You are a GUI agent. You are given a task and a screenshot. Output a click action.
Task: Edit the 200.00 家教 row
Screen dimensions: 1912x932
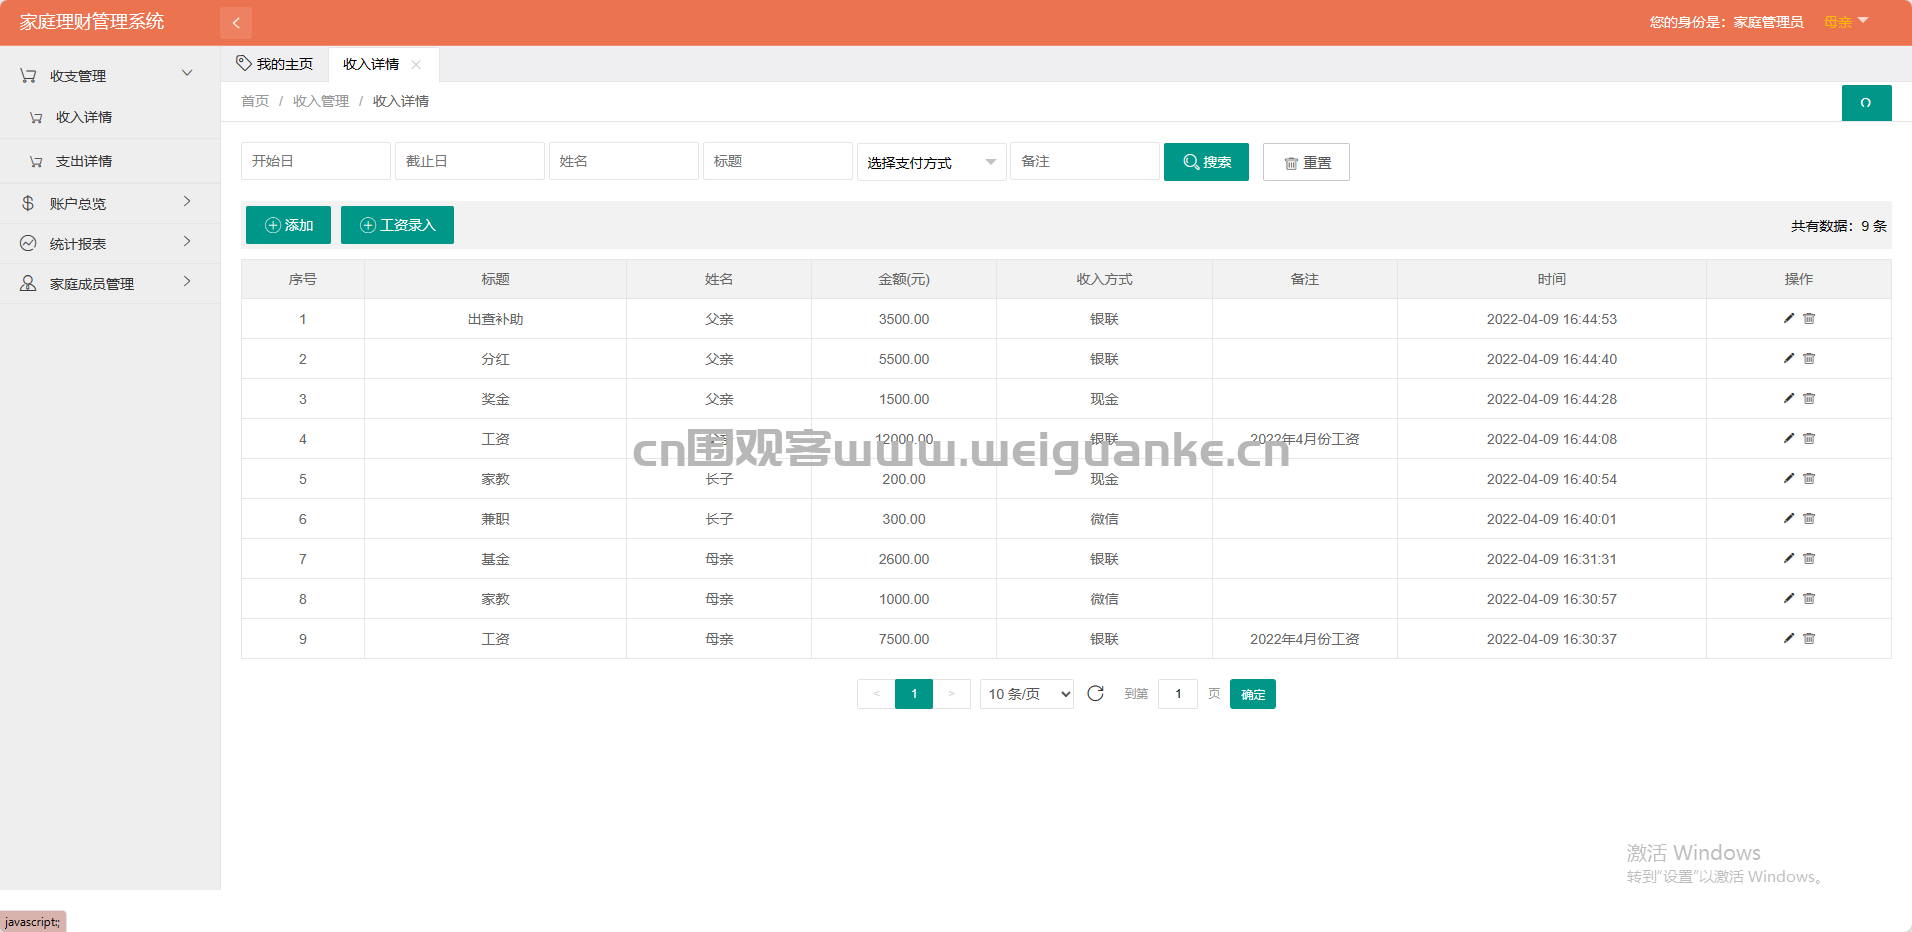(1789, 478)
